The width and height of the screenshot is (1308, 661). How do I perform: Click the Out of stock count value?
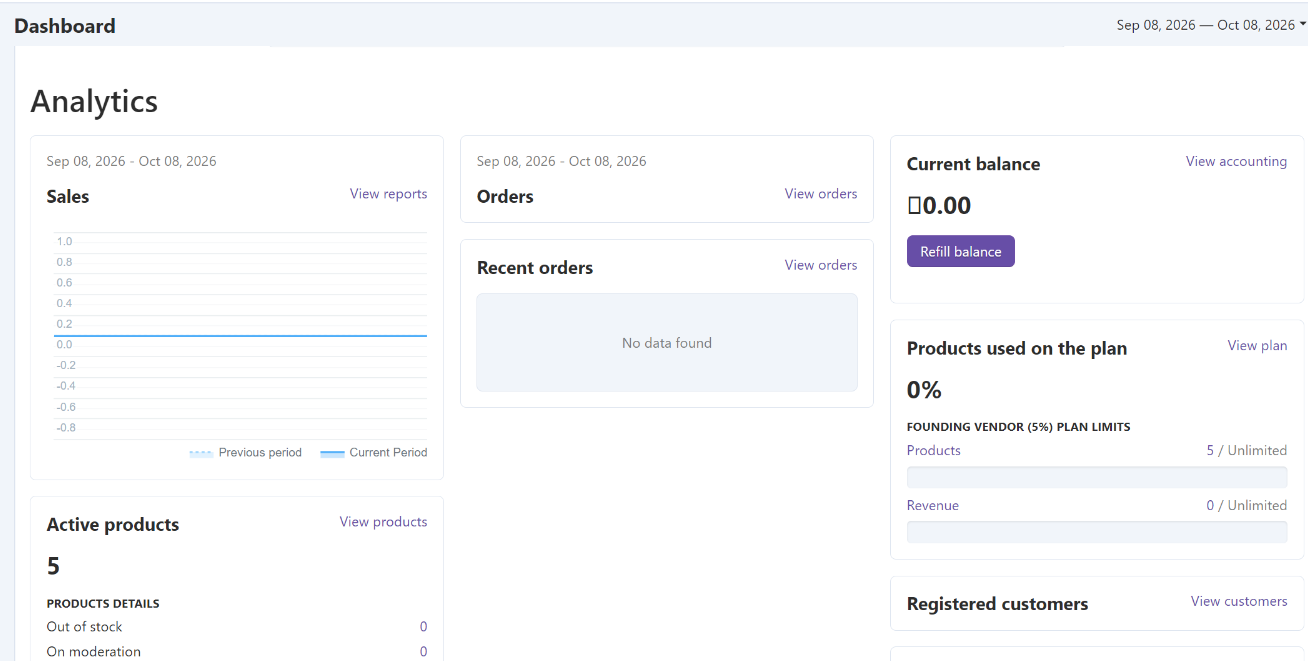click(x=423, y=627)
